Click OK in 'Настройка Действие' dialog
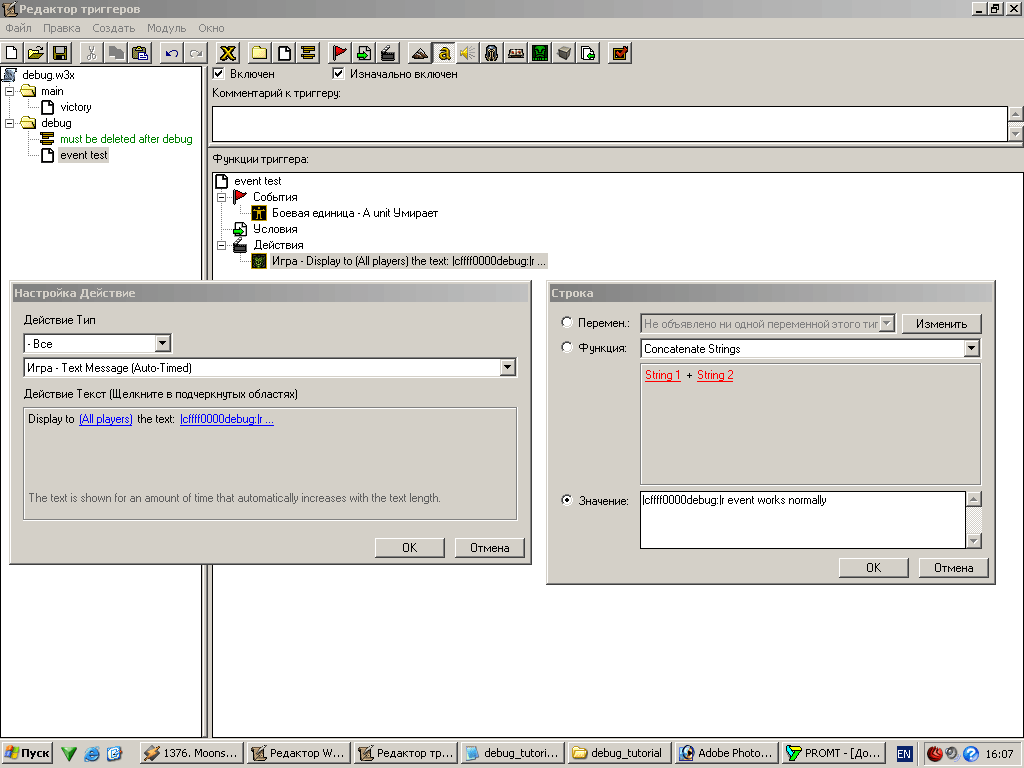Viewport: 1024px width, 768px height. point(409,547)
